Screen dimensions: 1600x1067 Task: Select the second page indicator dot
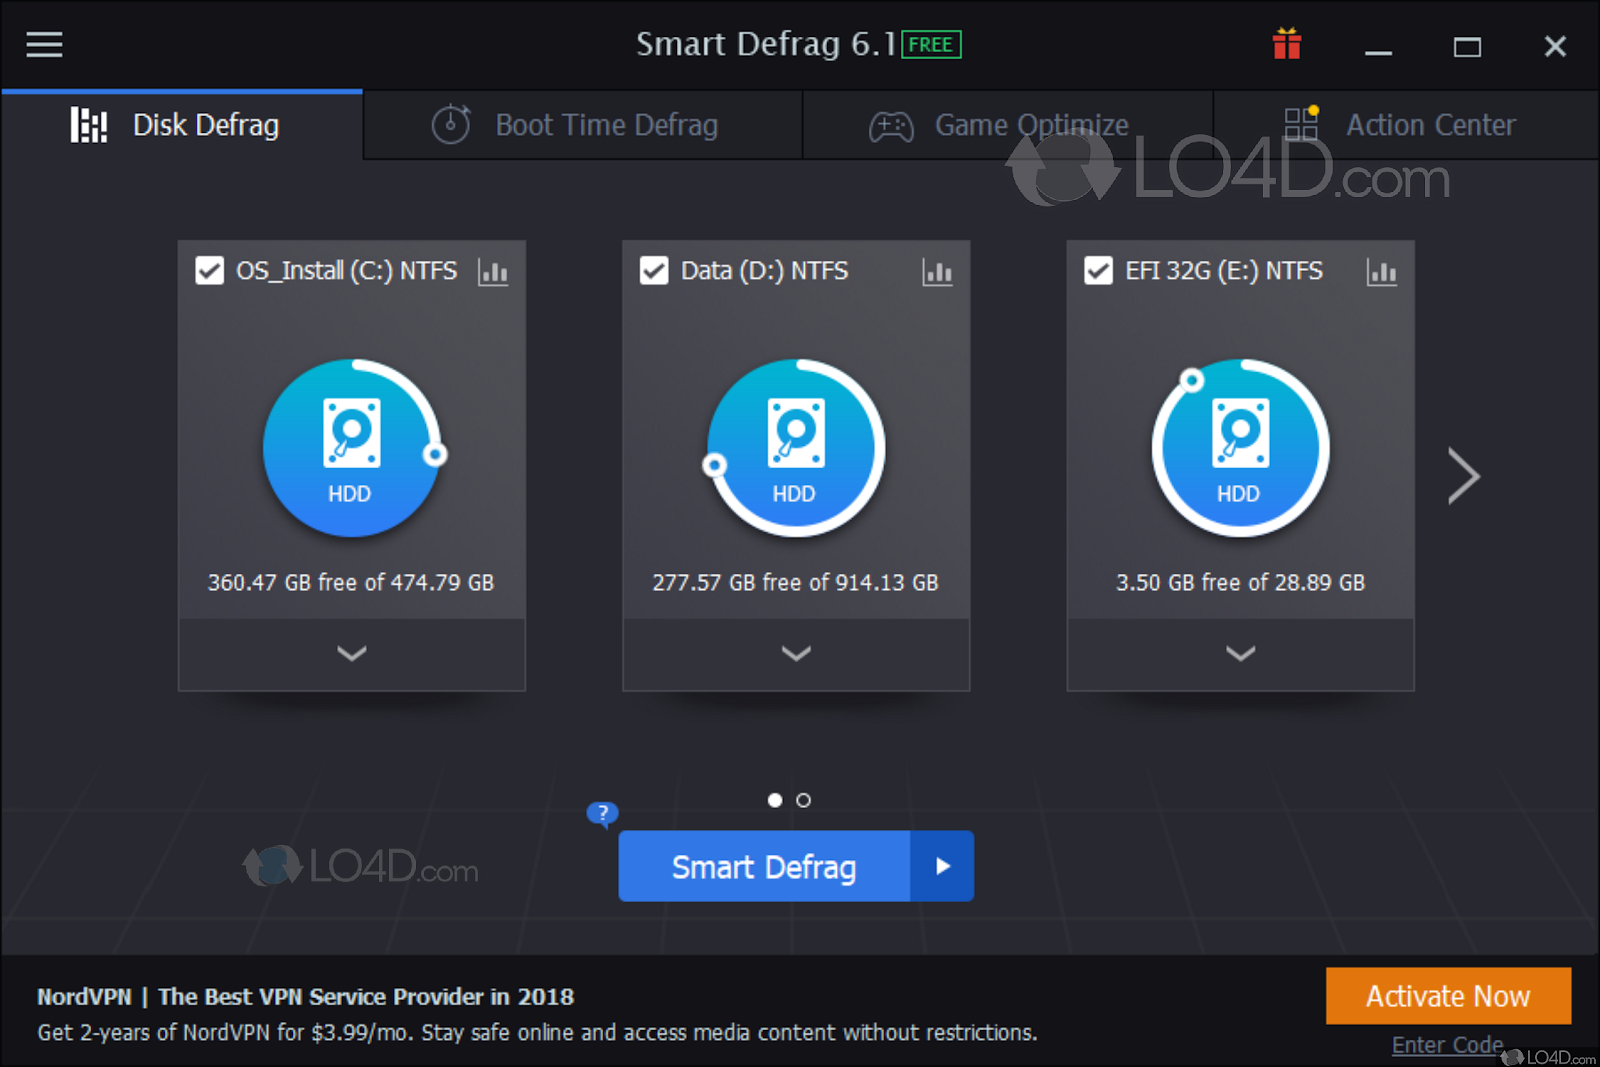point(803,800)
